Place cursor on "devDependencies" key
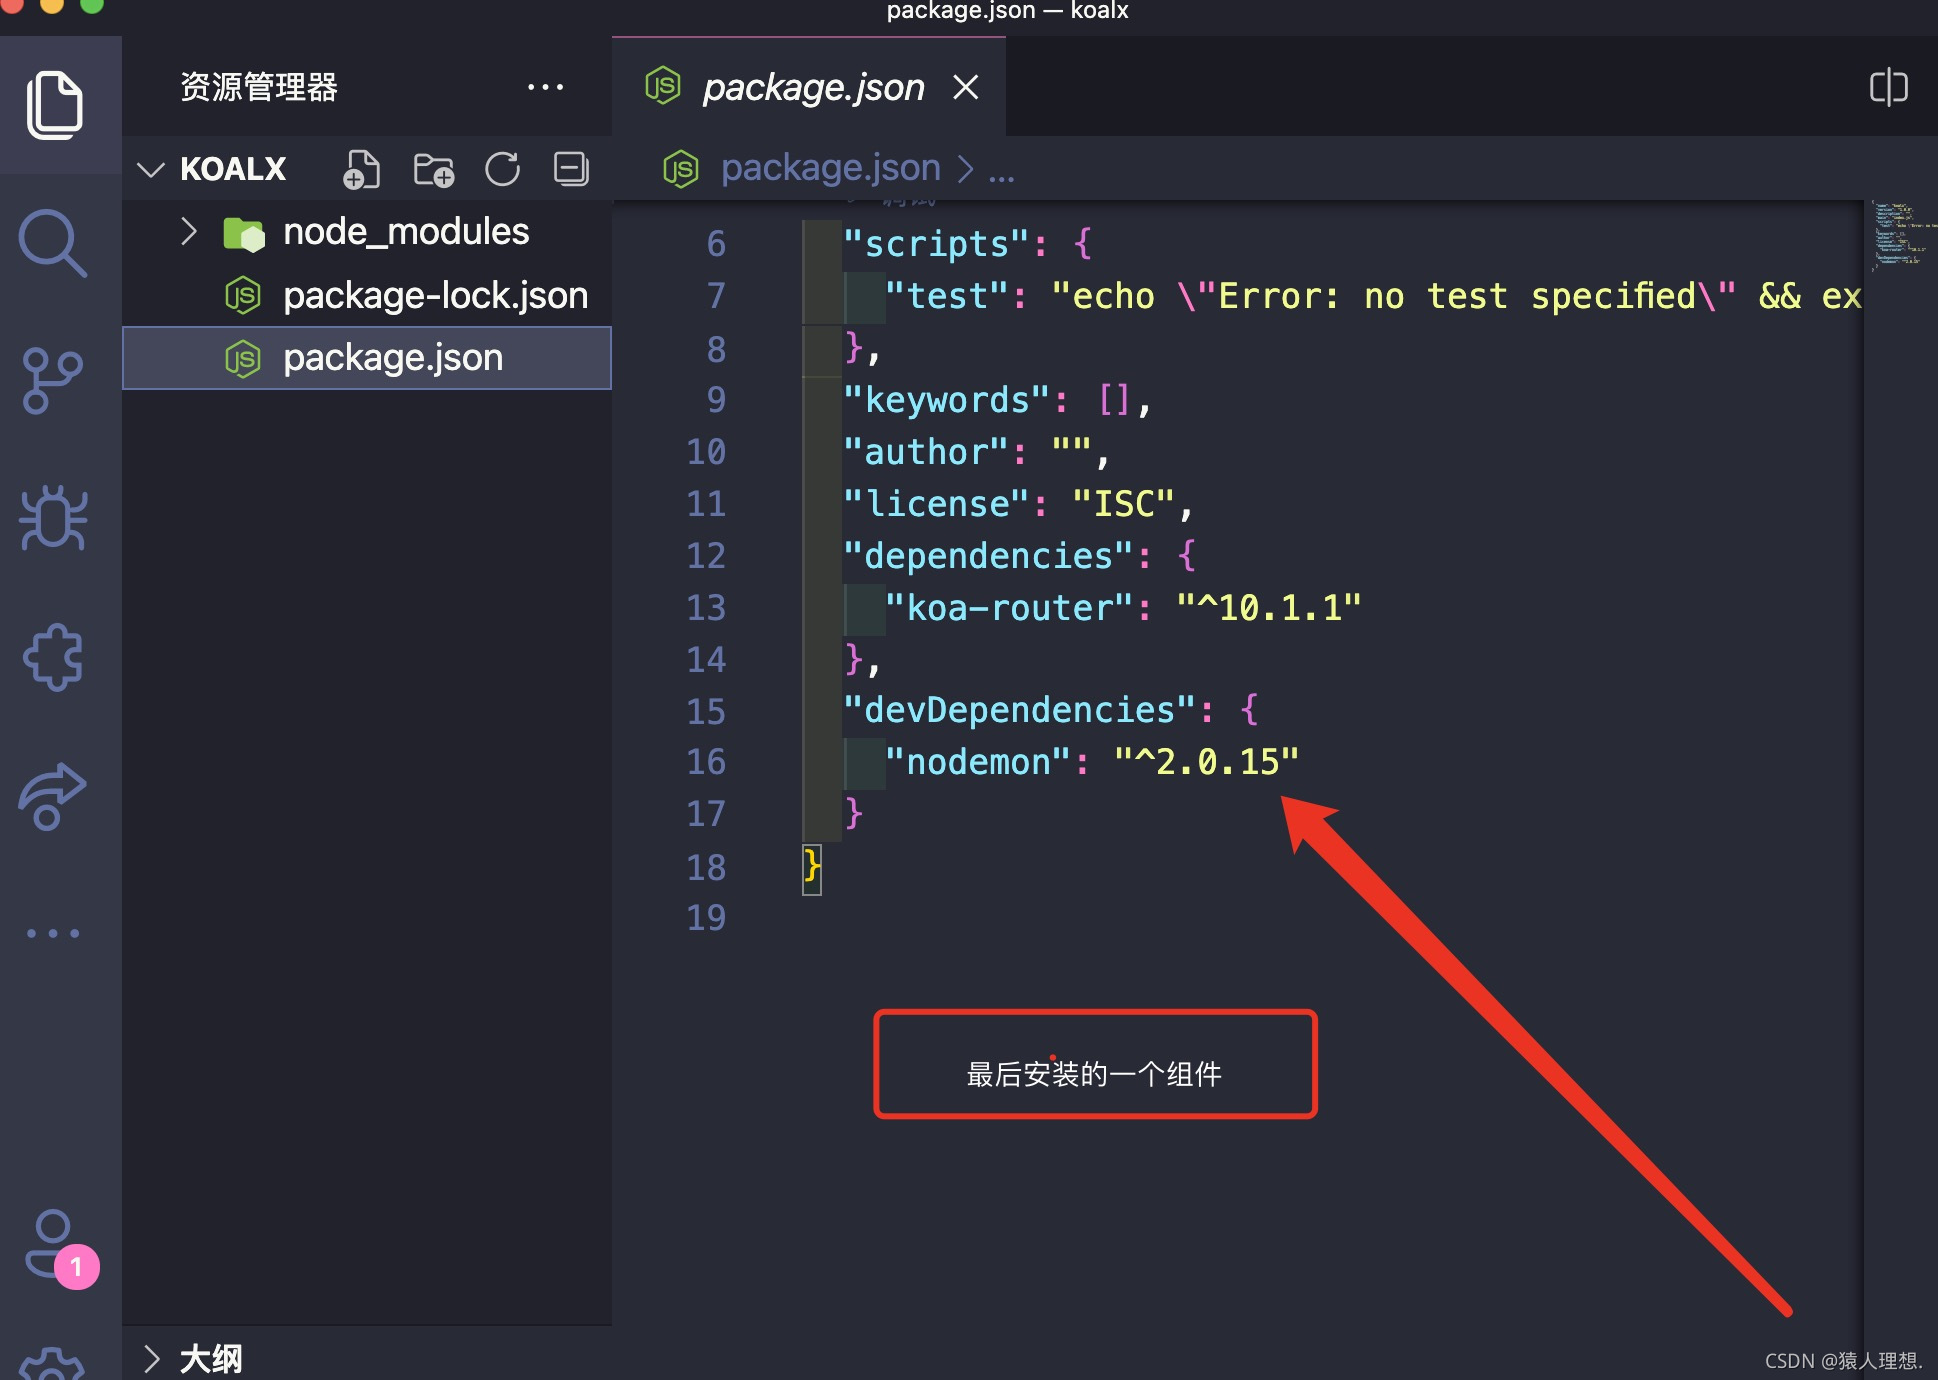The height and width of the screenshot is (1380, 1938). pos(1019,710)
